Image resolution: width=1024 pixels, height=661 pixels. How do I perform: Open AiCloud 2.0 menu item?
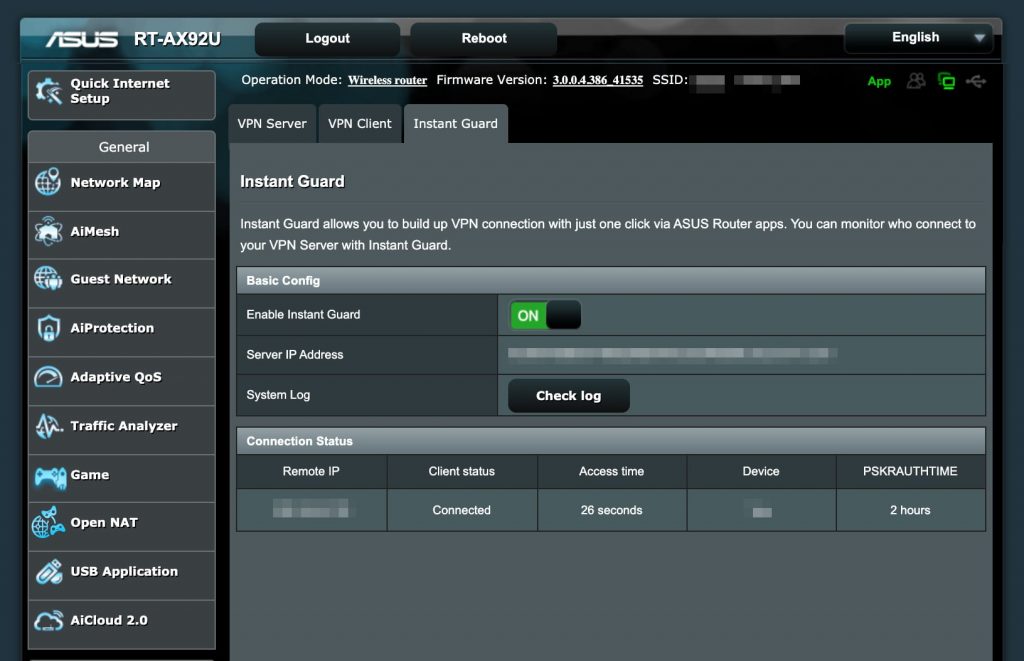tap(121, 625)
